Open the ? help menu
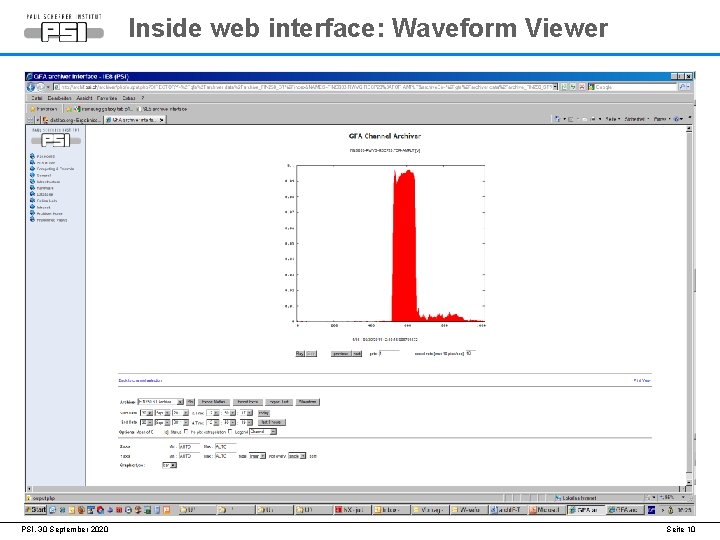720x540 pixels. coord(143,98)
